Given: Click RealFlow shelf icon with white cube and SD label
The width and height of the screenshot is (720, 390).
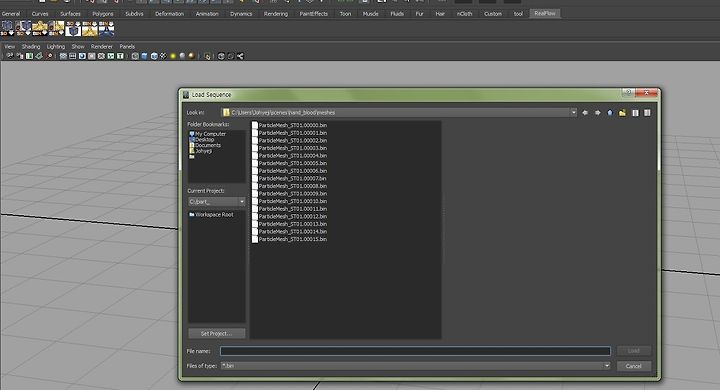Looking at the screenshot, I should (73, 29).
